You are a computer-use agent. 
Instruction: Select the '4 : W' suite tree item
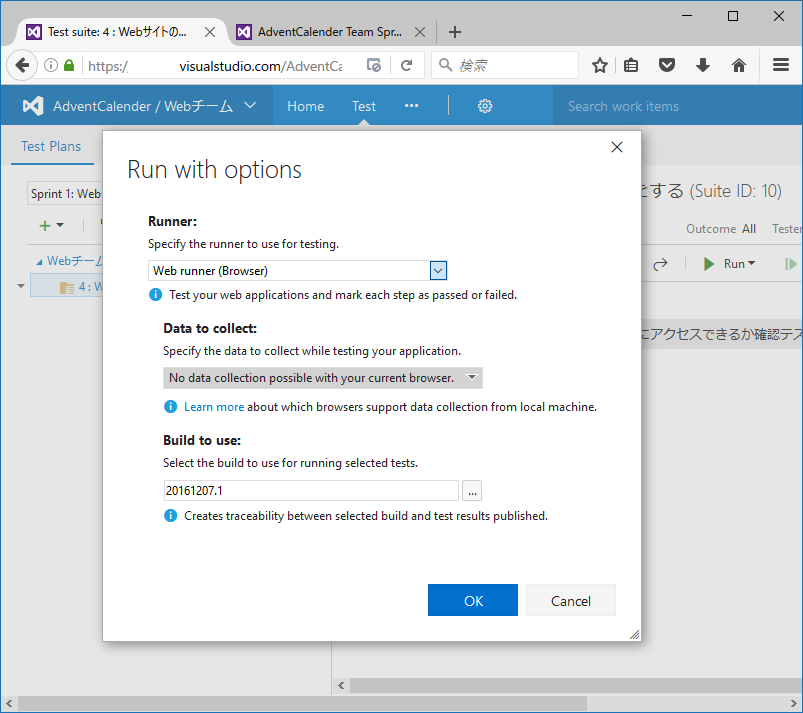click(67, 286)
